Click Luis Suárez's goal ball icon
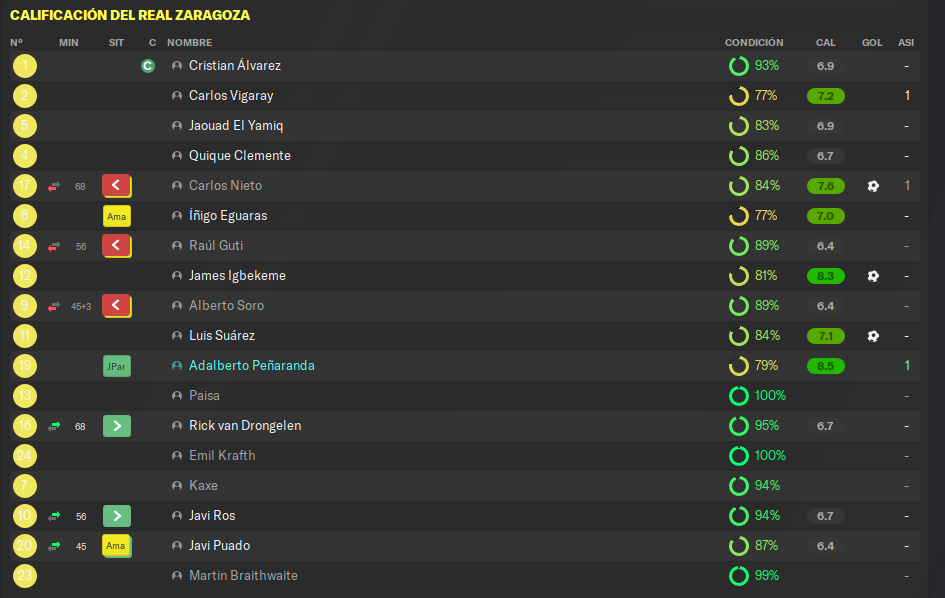The height and width of the screenshot is (598, 945). coord(873,336)
